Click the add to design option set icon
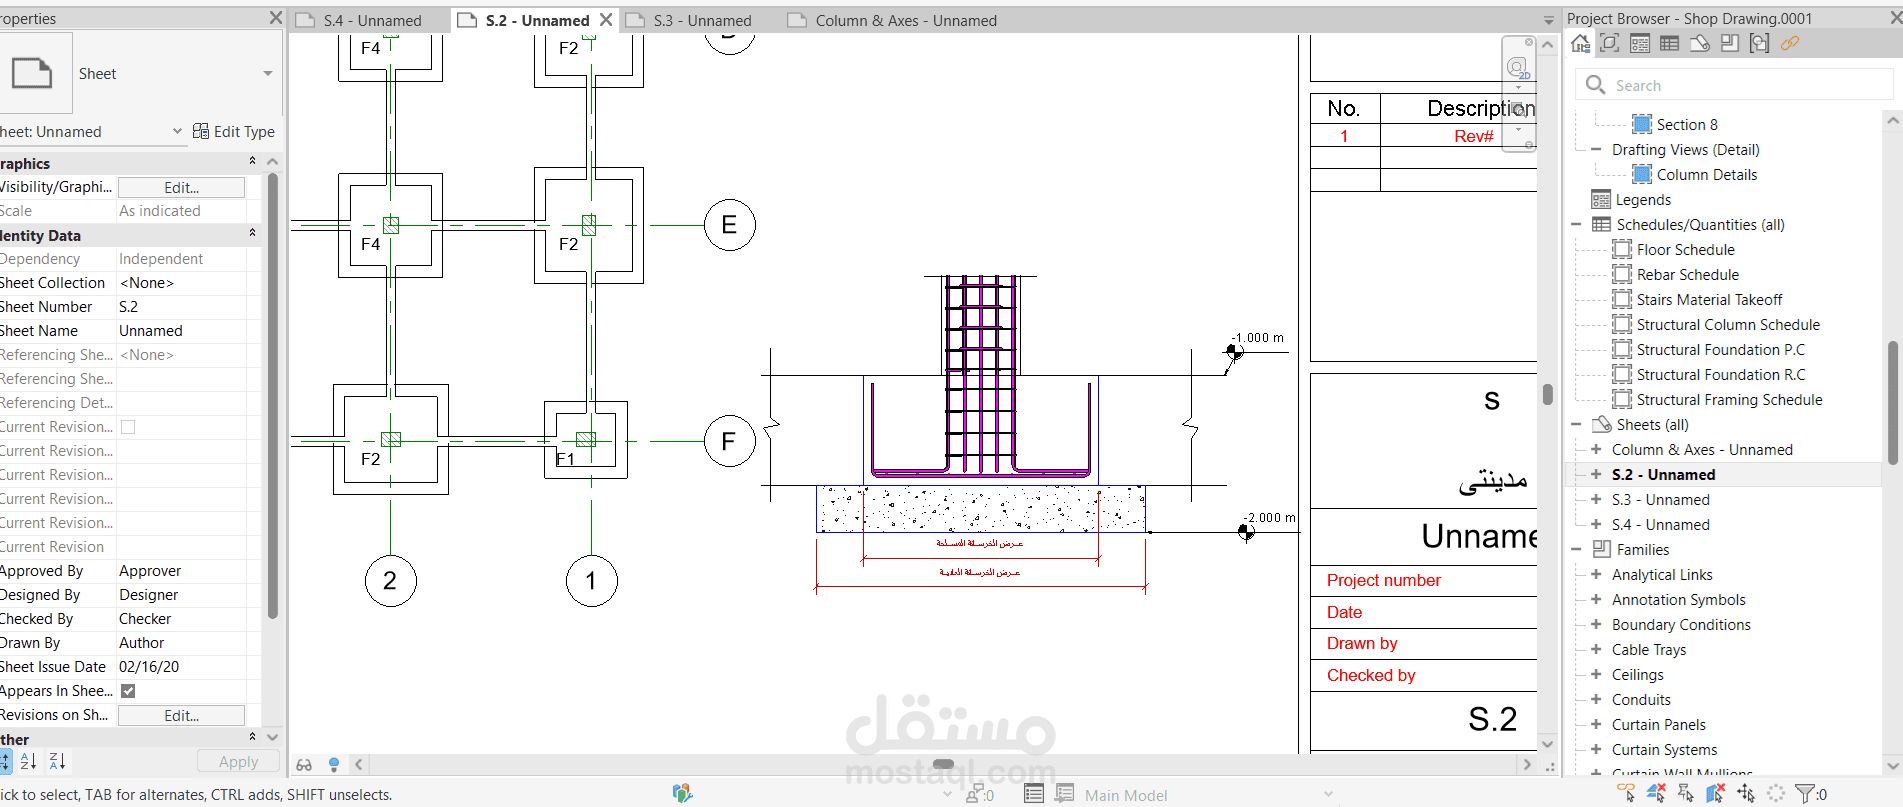The width and height of the screenshot is (1903, 807). tap(1064, 794)
